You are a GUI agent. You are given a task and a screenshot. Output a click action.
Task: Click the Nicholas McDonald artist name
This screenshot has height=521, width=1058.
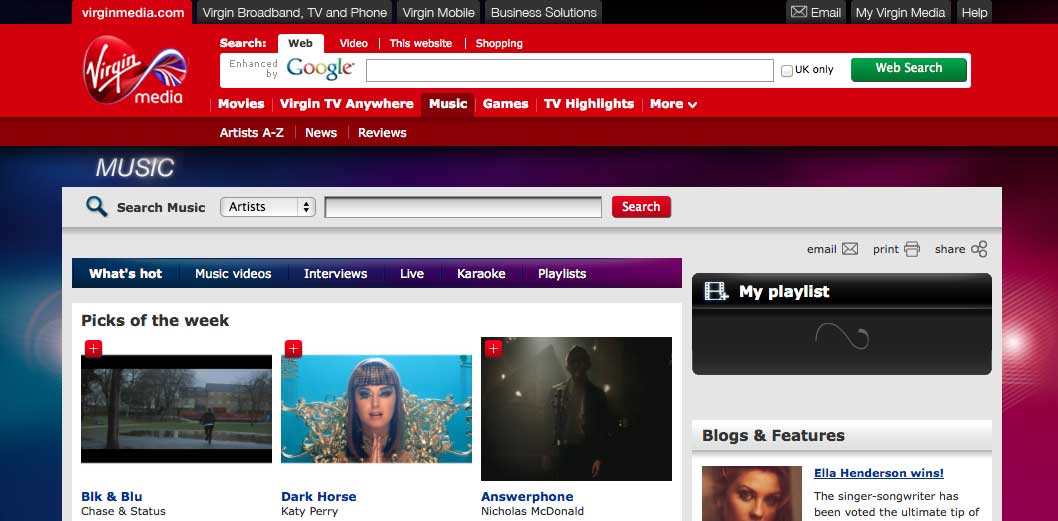[532, 512]
